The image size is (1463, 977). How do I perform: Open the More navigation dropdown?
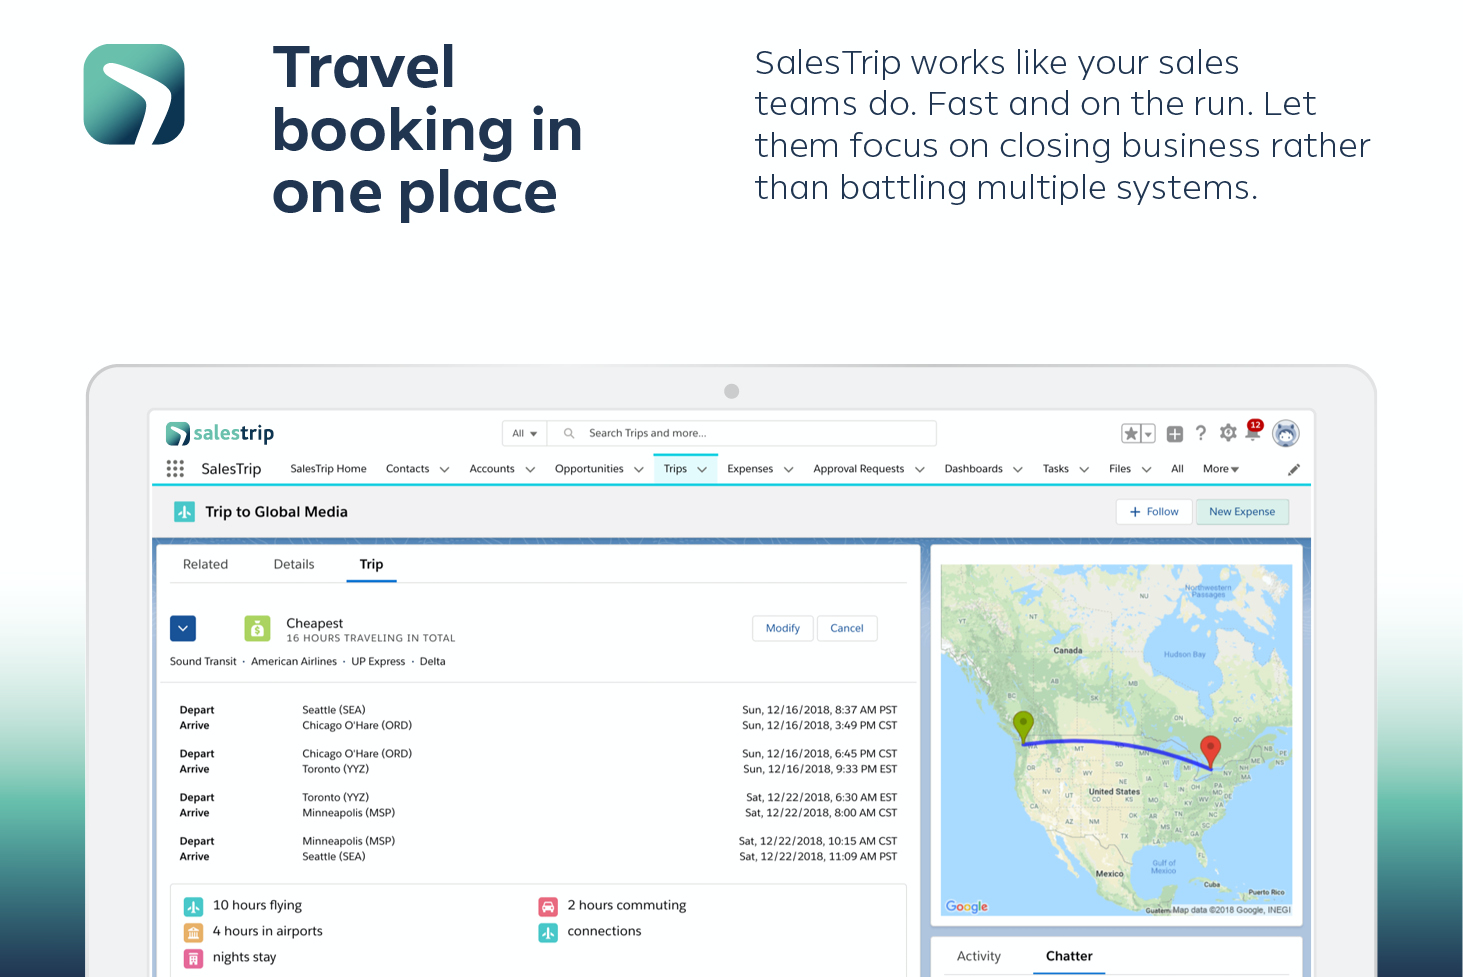click(x=1221, y=469)
